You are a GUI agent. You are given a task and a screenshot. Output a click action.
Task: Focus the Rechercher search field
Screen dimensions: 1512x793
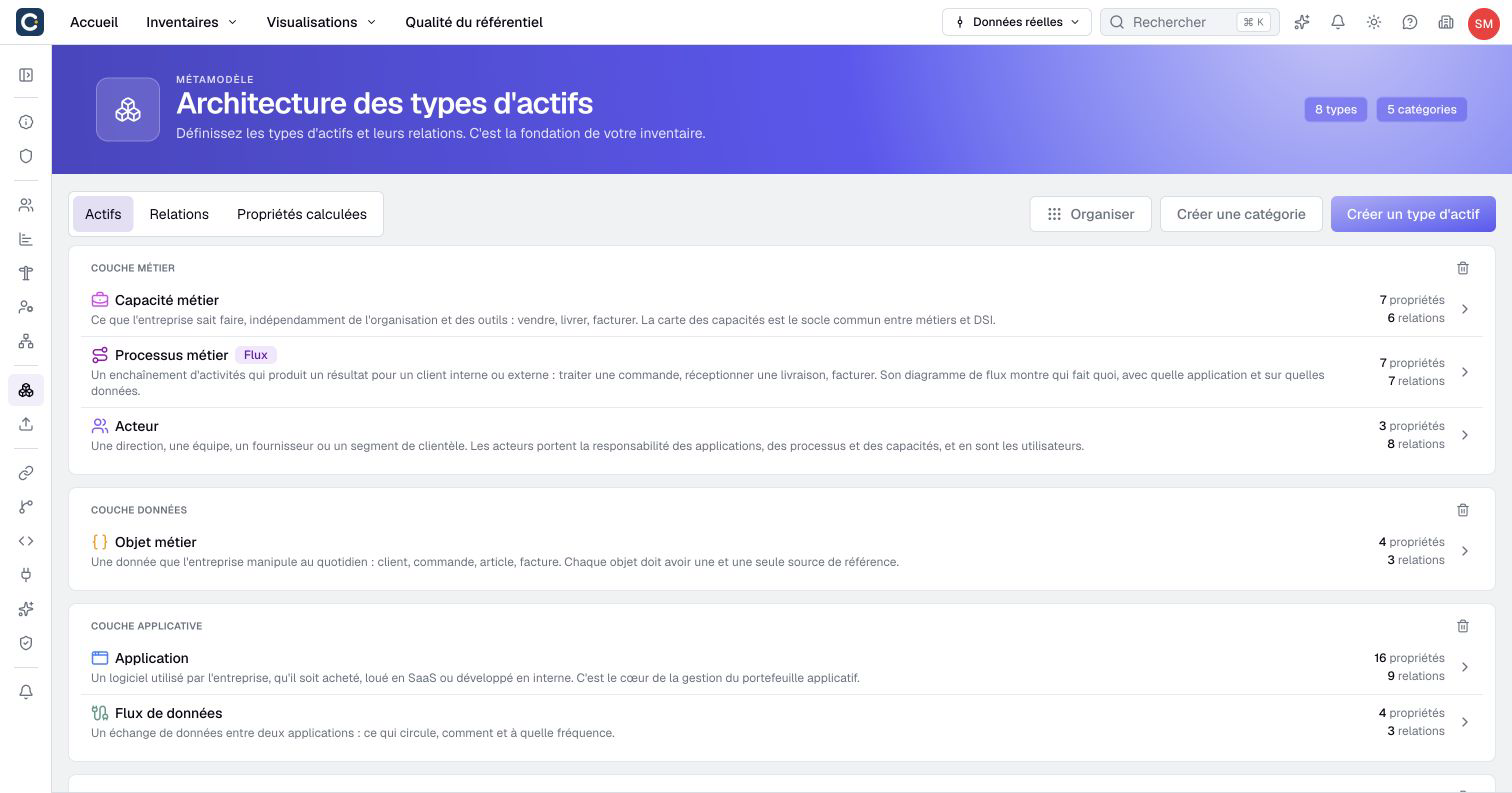coord(1190,22)
